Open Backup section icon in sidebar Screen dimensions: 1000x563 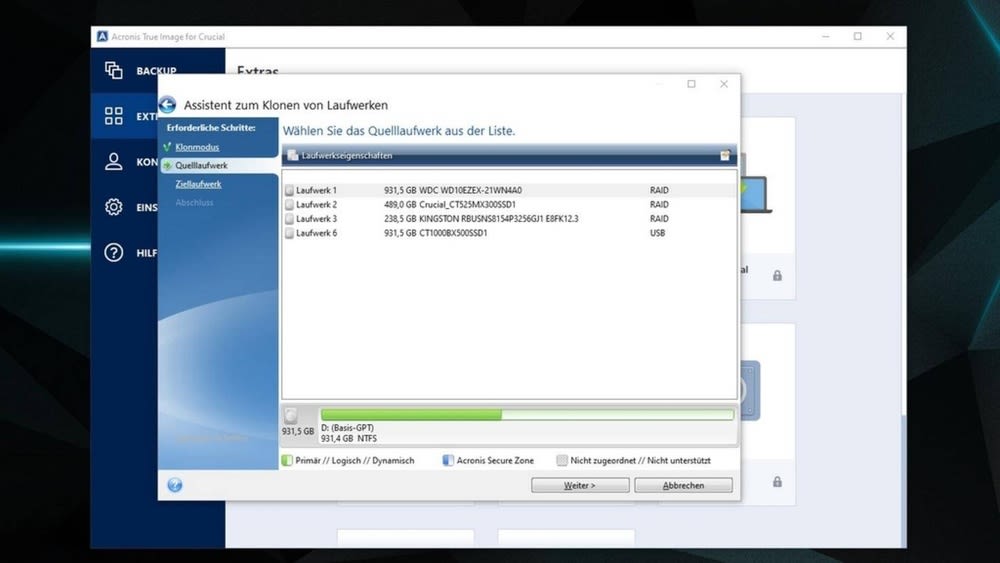(x=114, y=70)
